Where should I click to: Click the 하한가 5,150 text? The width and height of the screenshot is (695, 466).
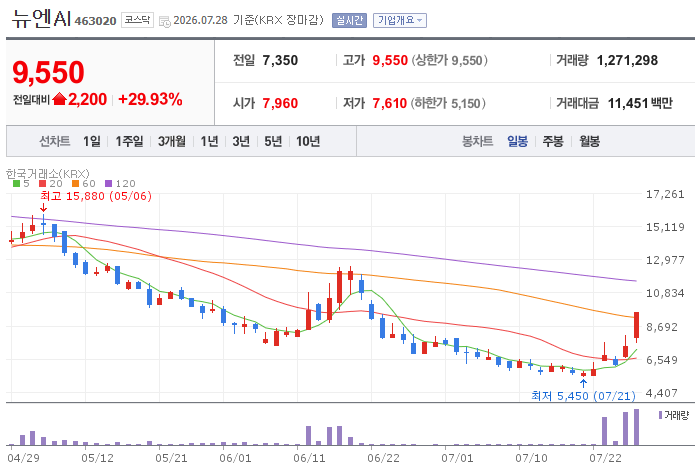pos(448,103)
